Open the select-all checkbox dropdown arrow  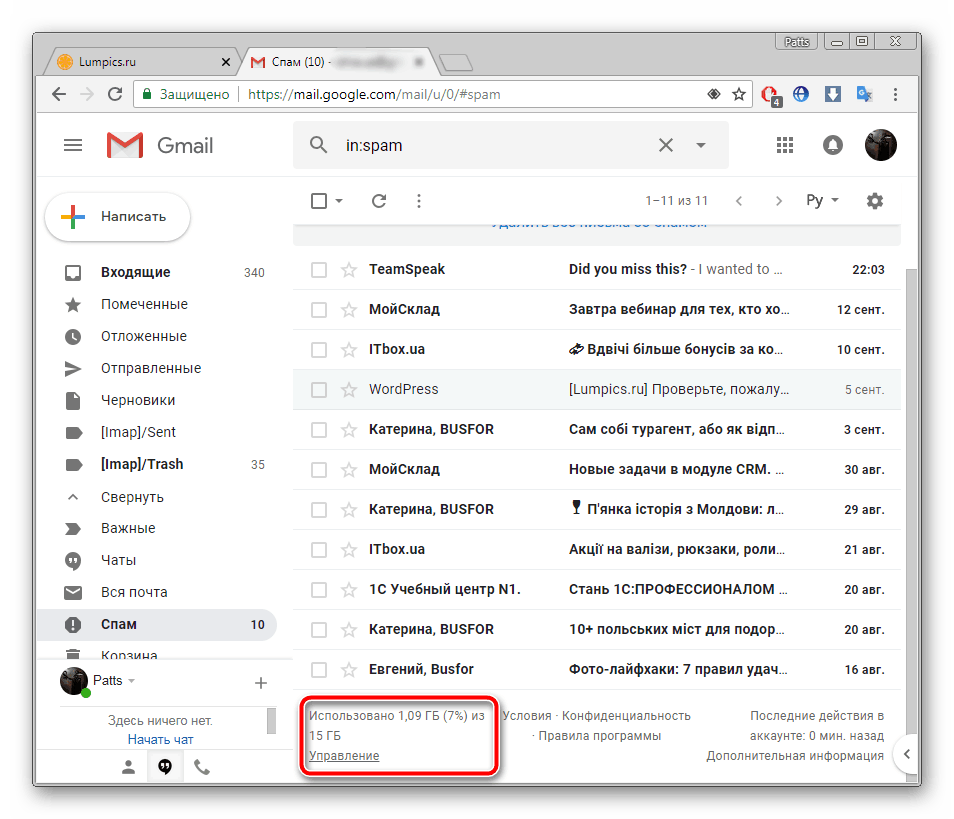click(x=339, y=201)
